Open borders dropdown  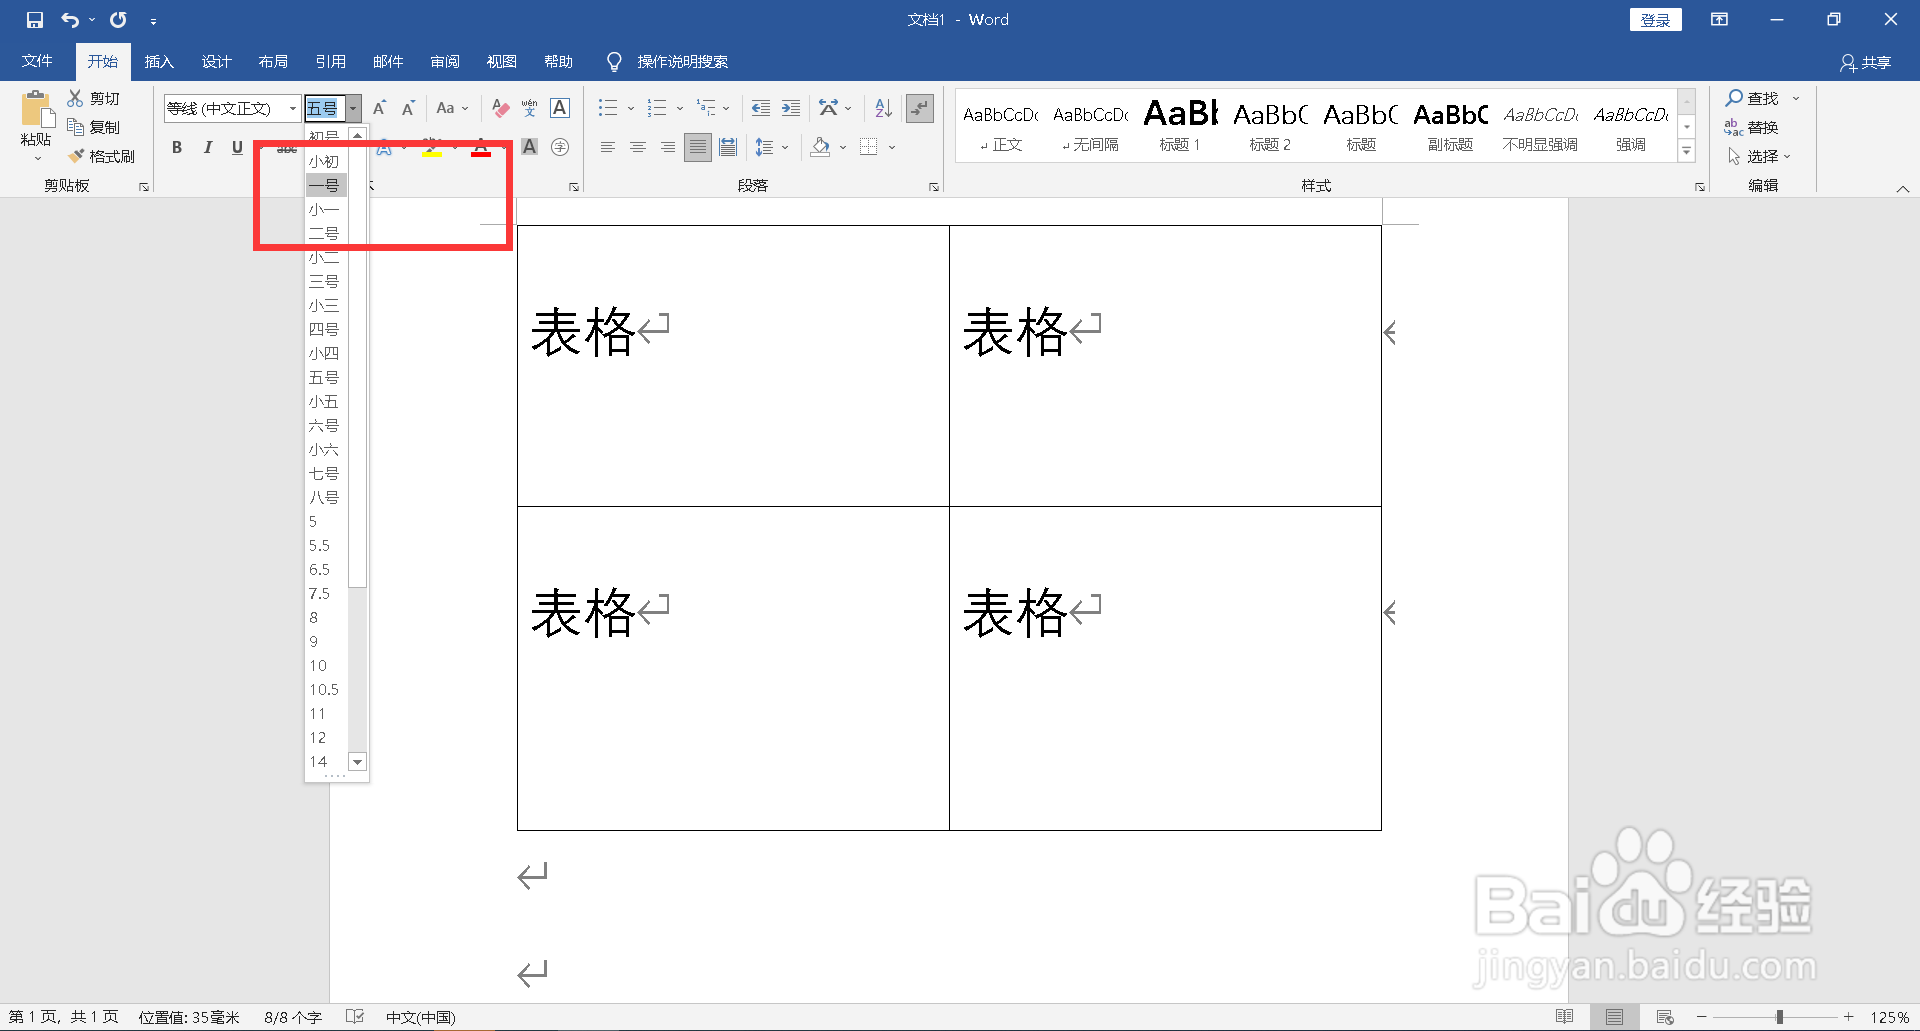pos(891,147)
